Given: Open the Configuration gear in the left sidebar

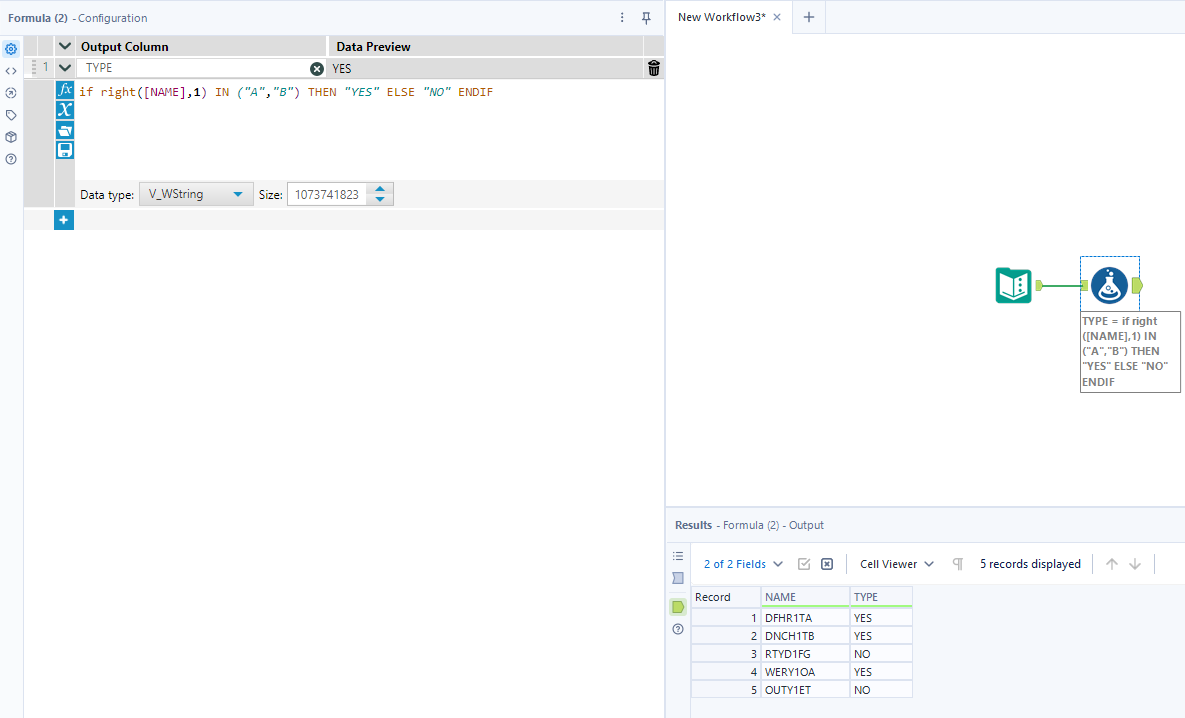Looking at the screenshot, I should 12,48.
